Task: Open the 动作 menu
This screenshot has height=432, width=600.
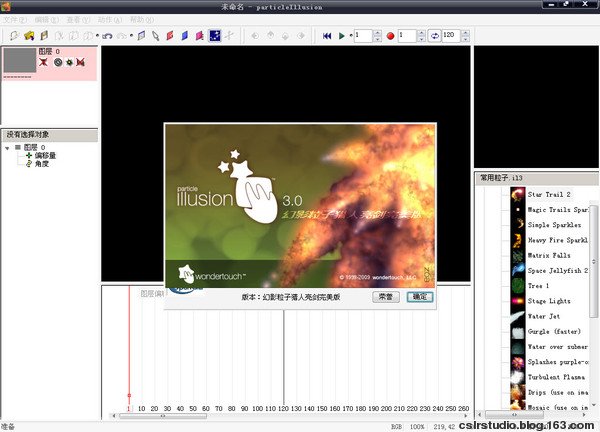Action: coord(110,20)
